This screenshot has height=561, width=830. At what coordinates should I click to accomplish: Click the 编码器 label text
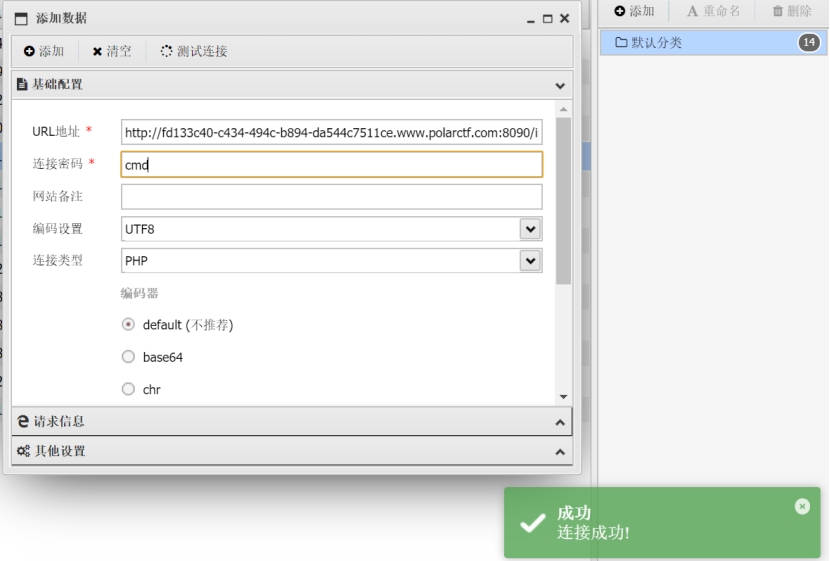click(x=140, y=293)
